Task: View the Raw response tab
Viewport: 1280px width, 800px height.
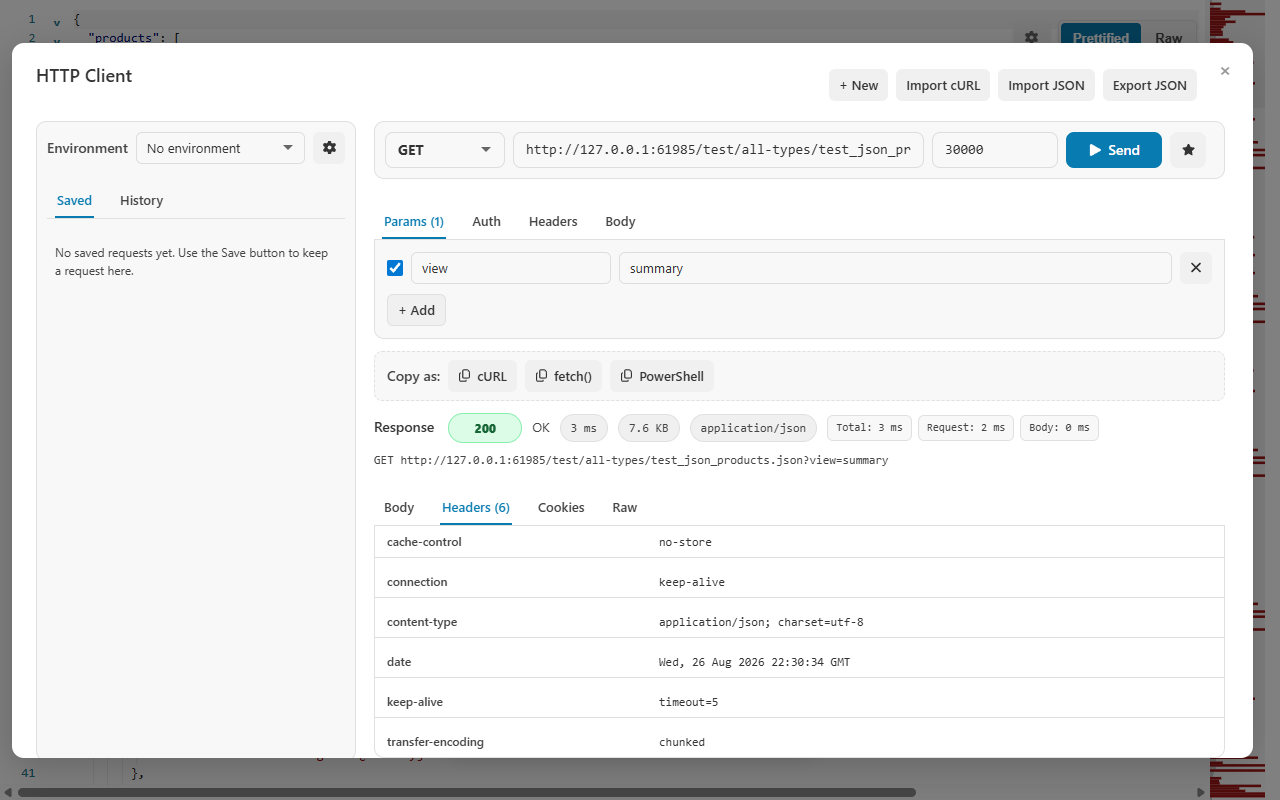Action: (x=625, y=507)
